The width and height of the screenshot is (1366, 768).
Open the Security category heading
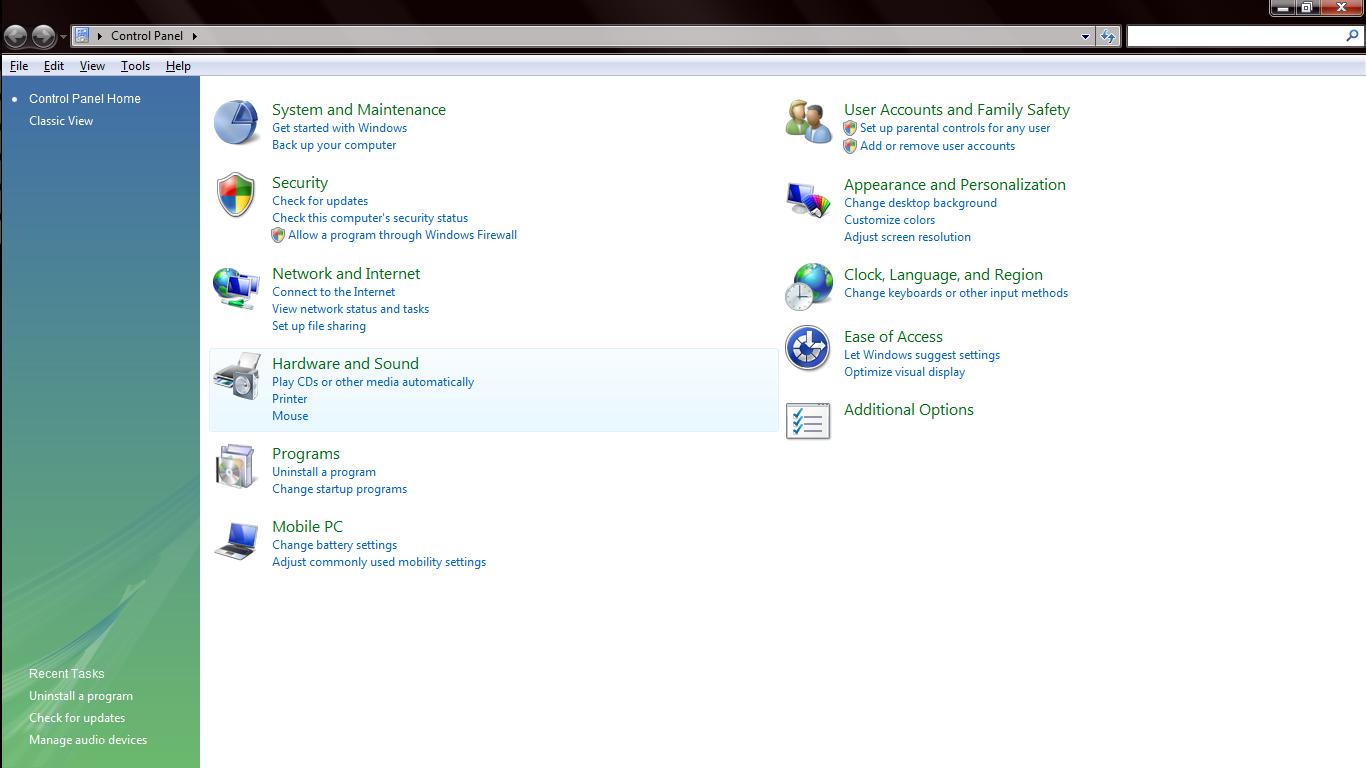tap(300, 183)
